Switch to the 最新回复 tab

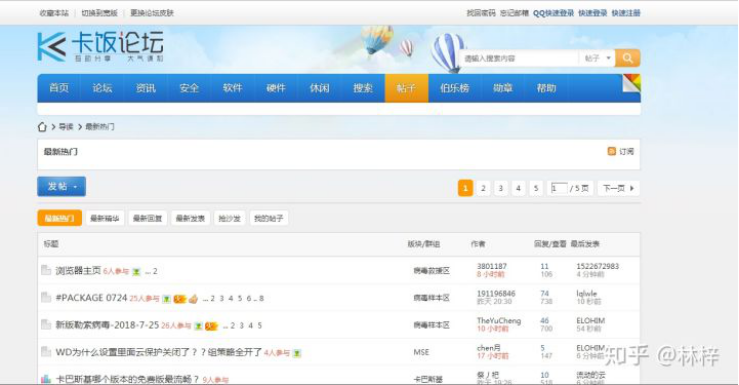(x=148, y=218)
